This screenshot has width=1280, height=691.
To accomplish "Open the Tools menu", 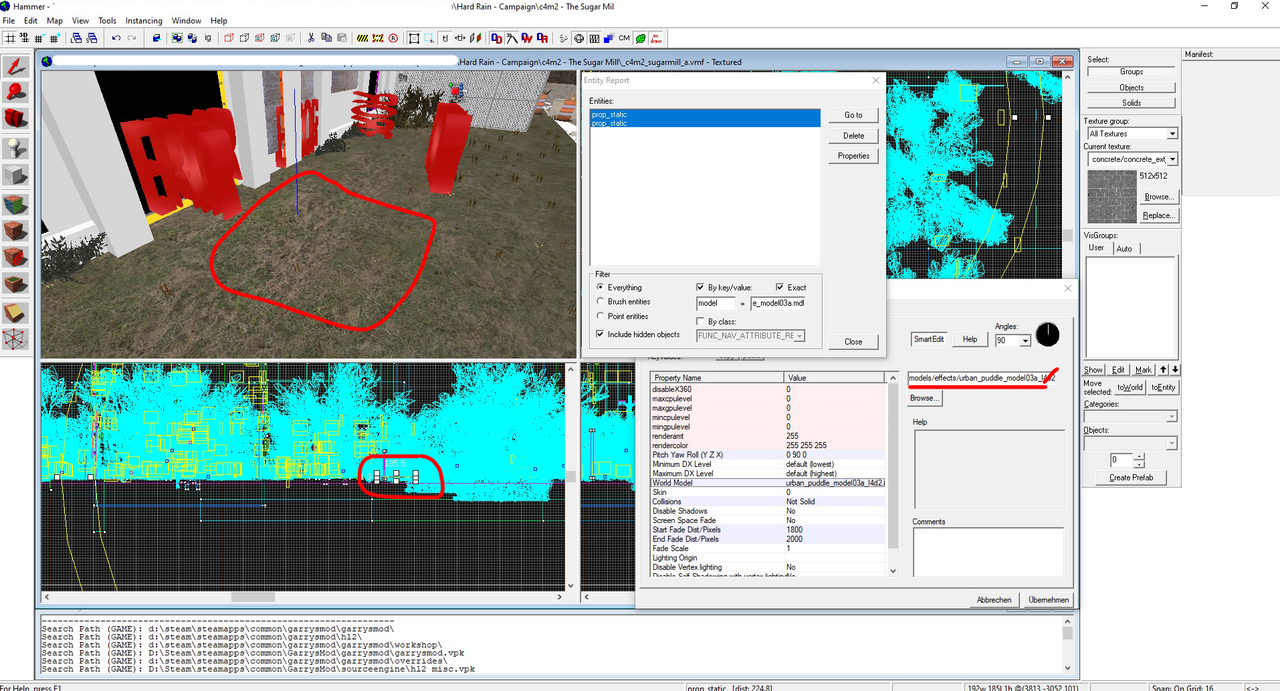I will [107, 20].
